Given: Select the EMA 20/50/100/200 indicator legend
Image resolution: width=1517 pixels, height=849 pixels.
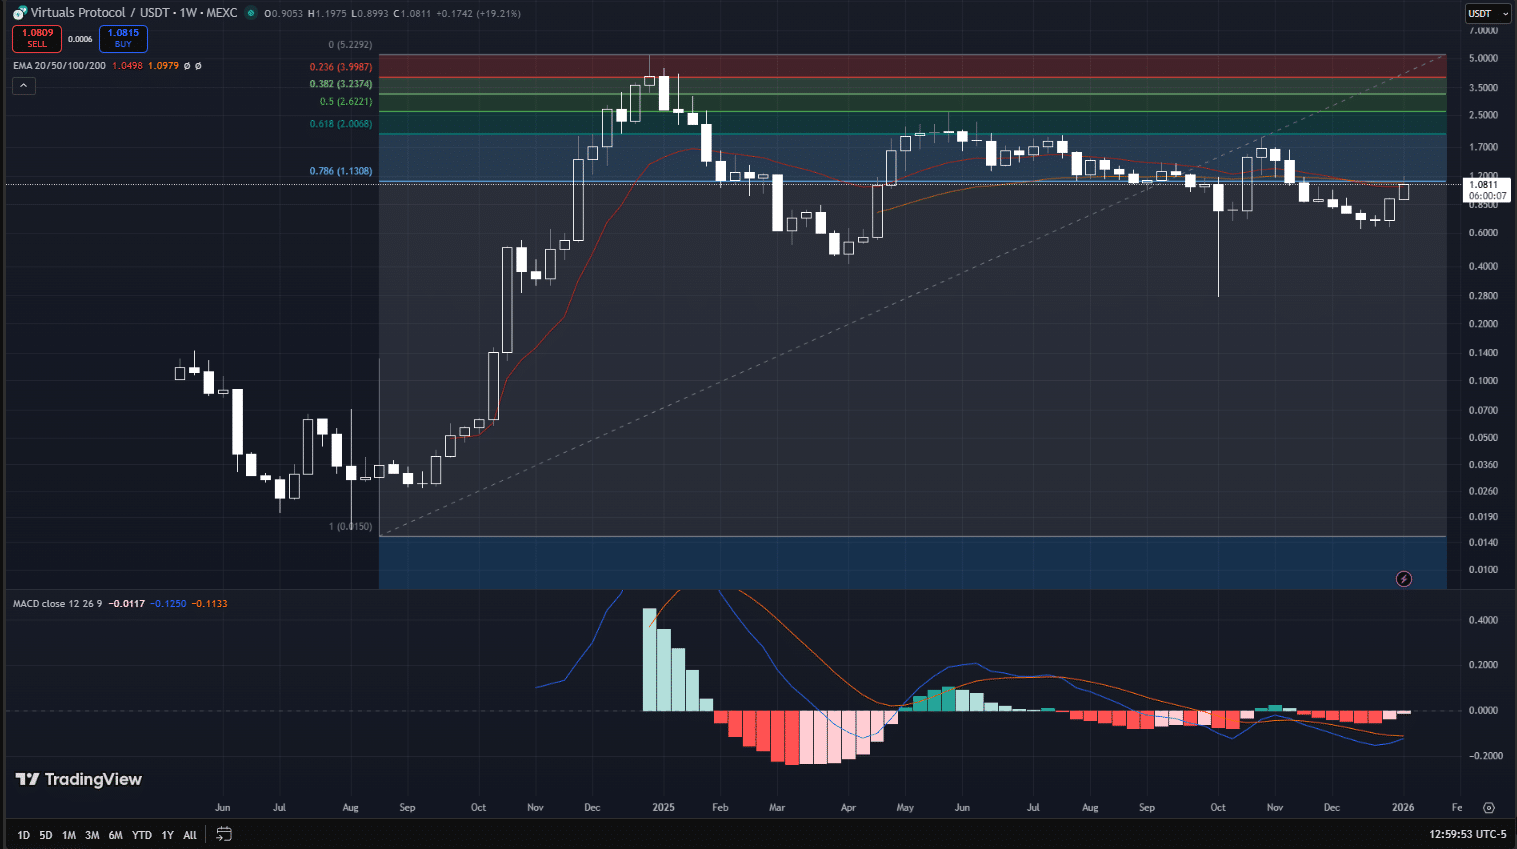Looking at the screenshot, I should (59, 66).
